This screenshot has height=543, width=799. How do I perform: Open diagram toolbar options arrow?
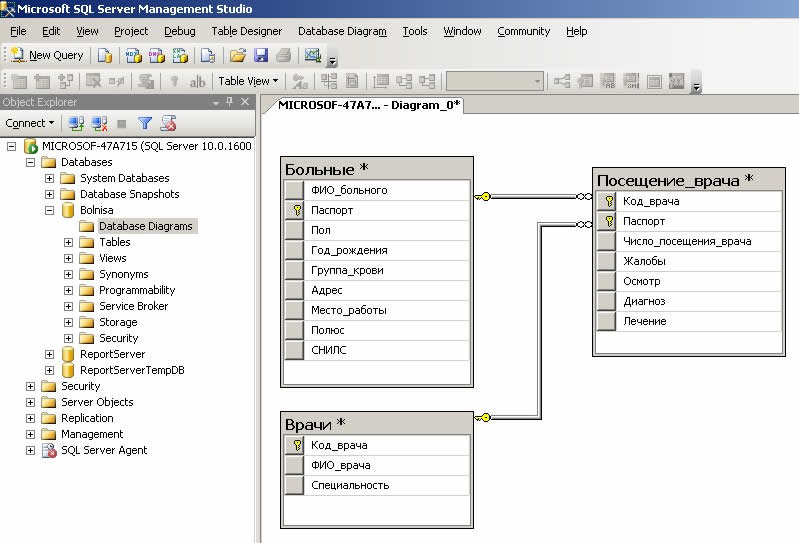coord(696,87)
